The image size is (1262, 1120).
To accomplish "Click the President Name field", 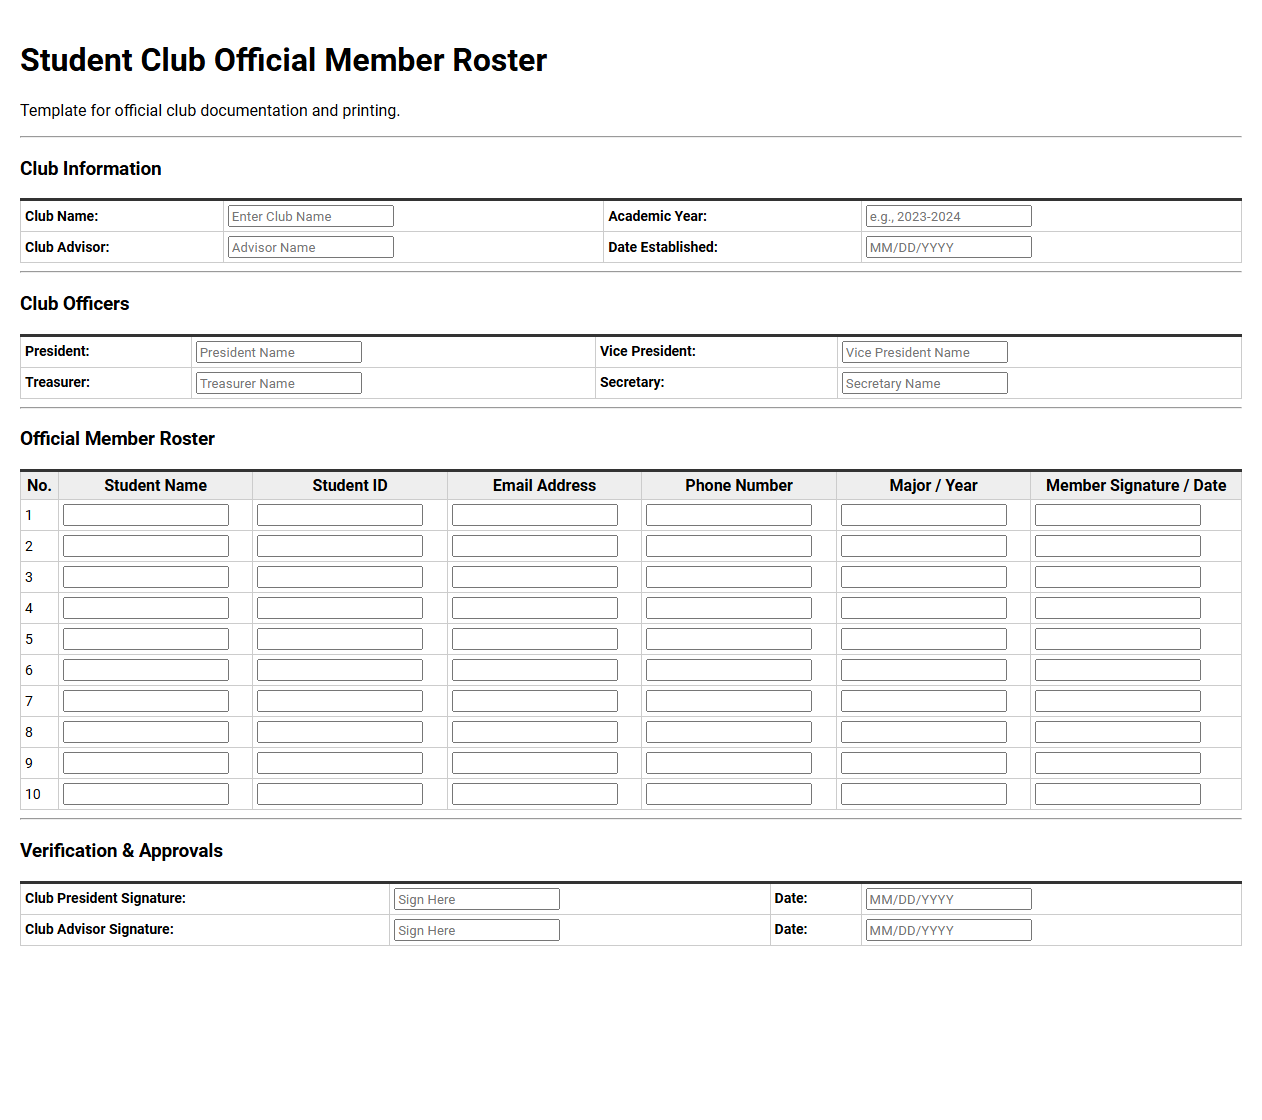I will (279, 352).
